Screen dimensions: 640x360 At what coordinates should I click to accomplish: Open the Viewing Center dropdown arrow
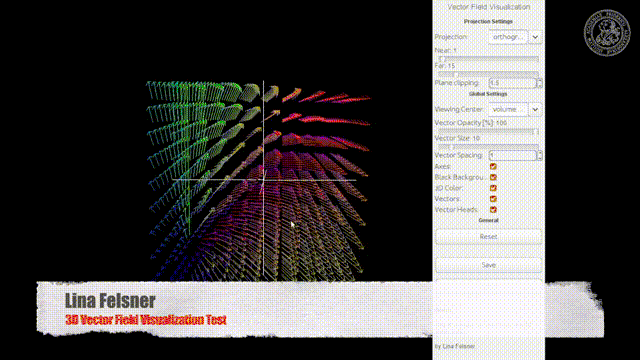[x=535, y=109]
